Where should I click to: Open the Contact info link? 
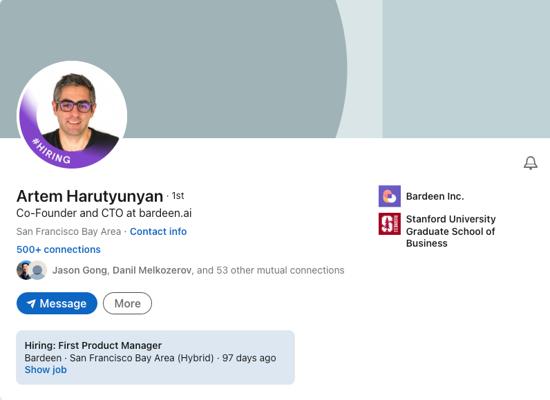click(x=158, y=232)
